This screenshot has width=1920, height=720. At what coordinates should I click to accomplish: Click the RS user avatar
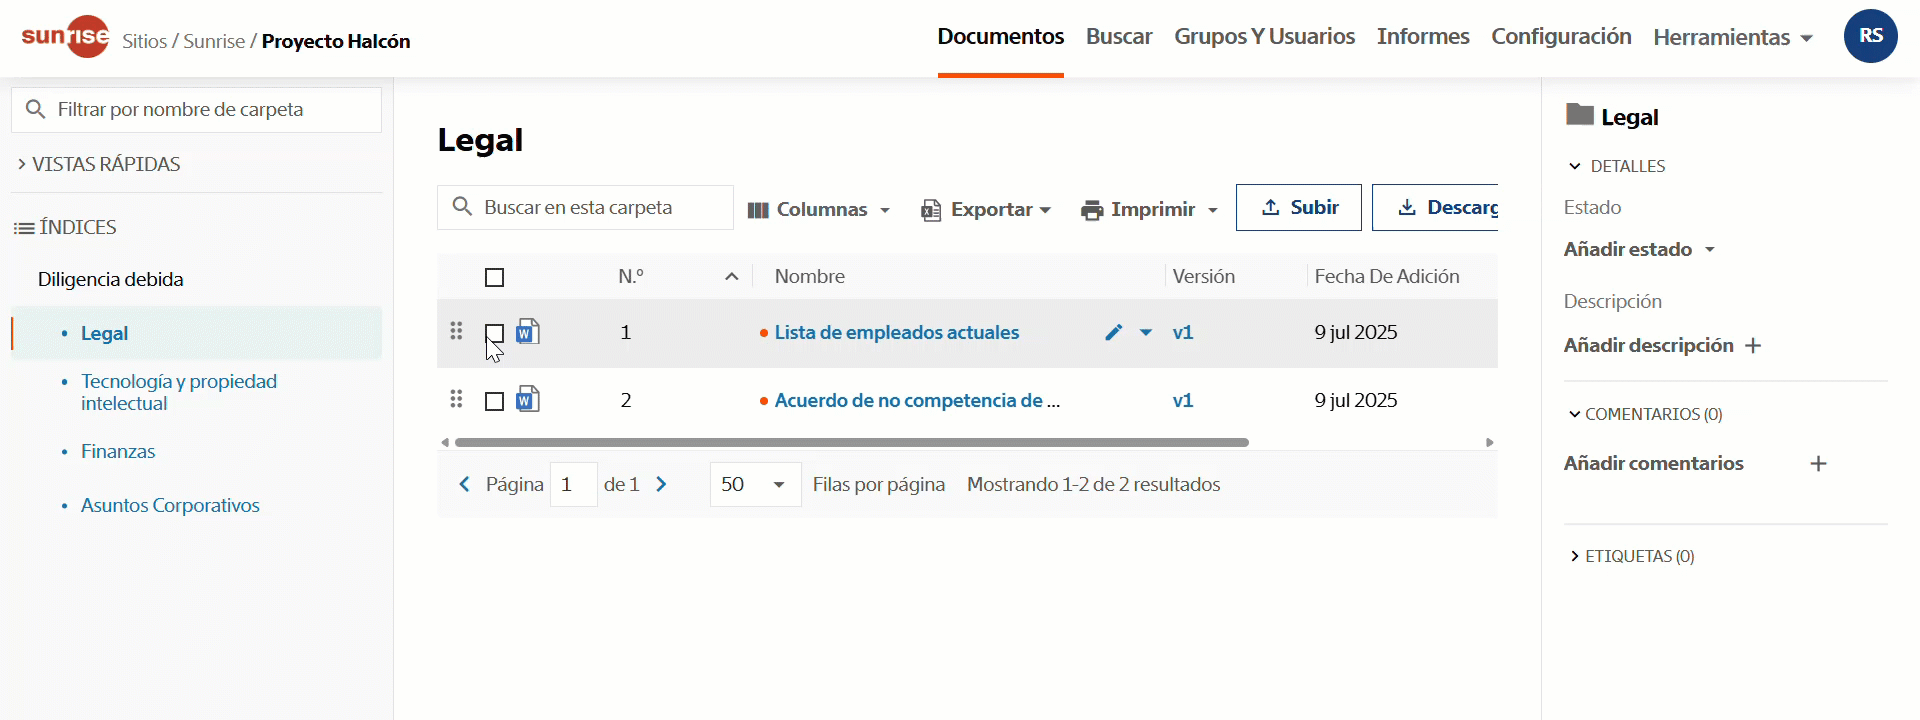[x=1870, y=36]
